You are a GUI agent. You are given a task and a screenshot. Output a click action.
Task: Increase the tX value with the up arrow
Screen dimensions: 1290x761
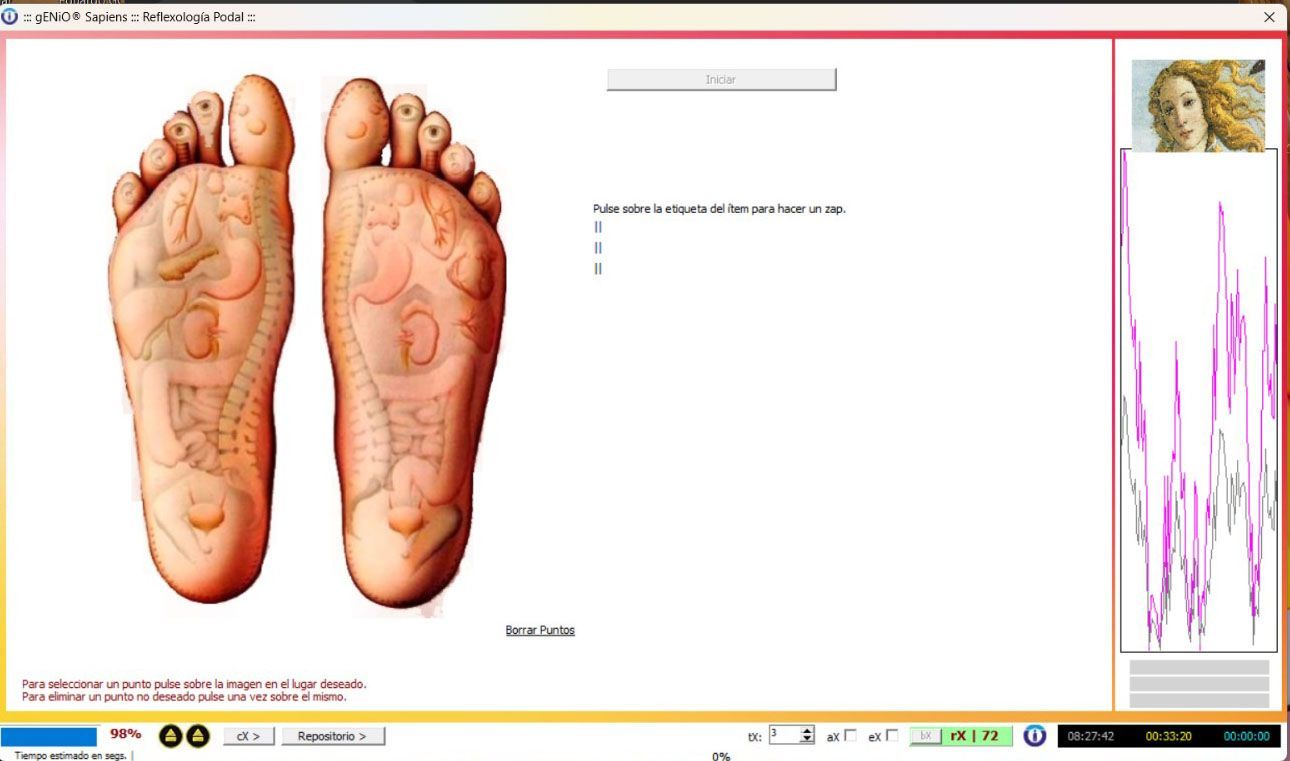click(807, 731)
